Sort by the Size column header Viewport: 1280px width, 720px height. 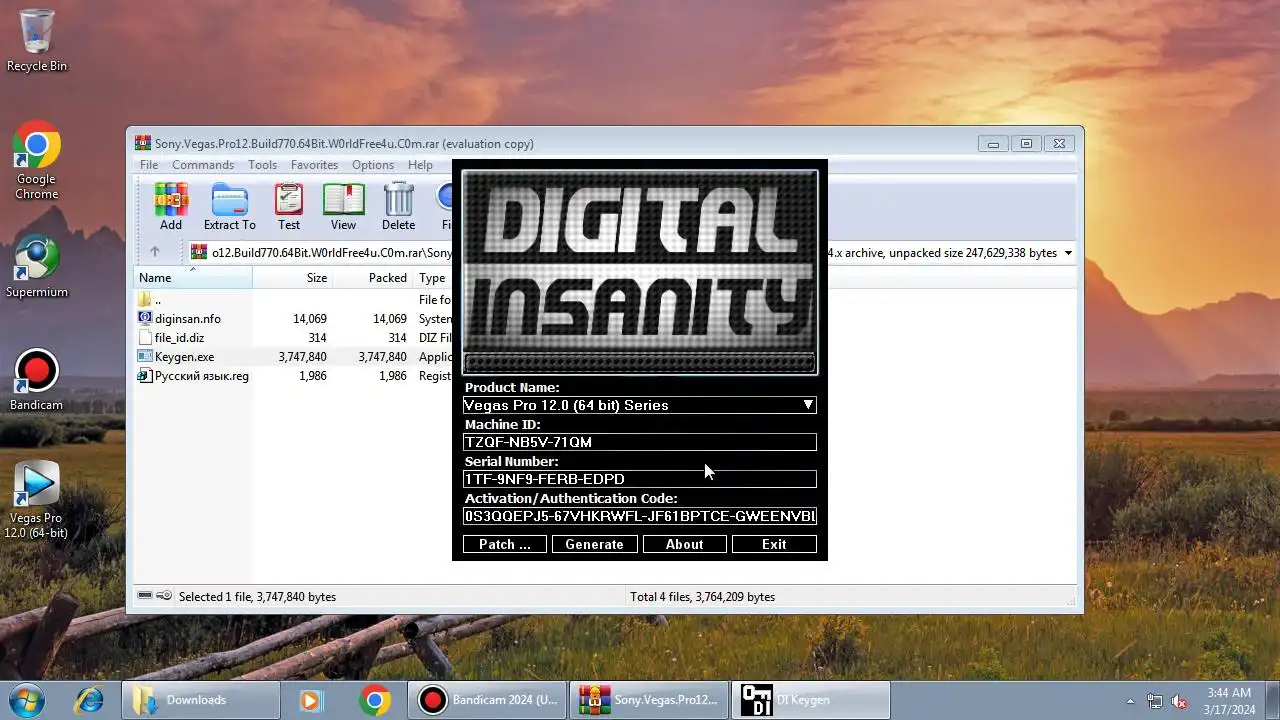(292, 278)
